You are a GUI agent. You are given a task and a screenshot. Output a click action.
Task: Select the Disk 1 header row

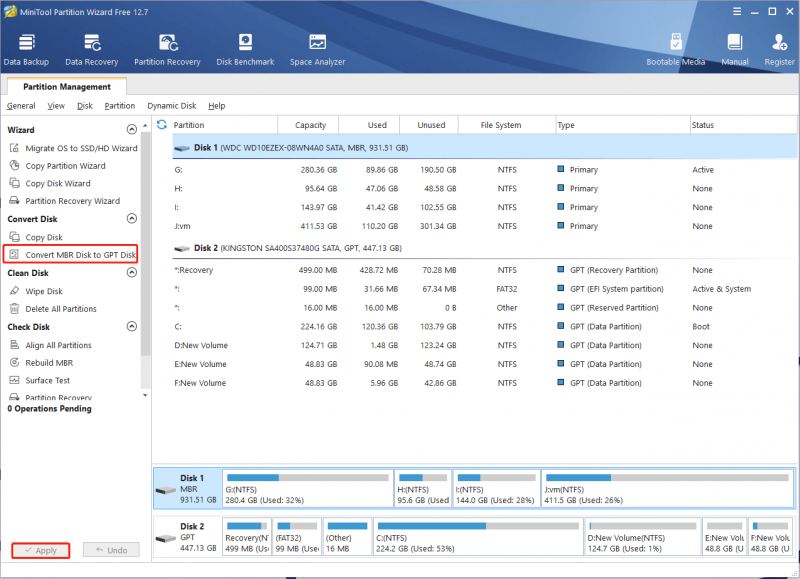[x=484, y=147]
